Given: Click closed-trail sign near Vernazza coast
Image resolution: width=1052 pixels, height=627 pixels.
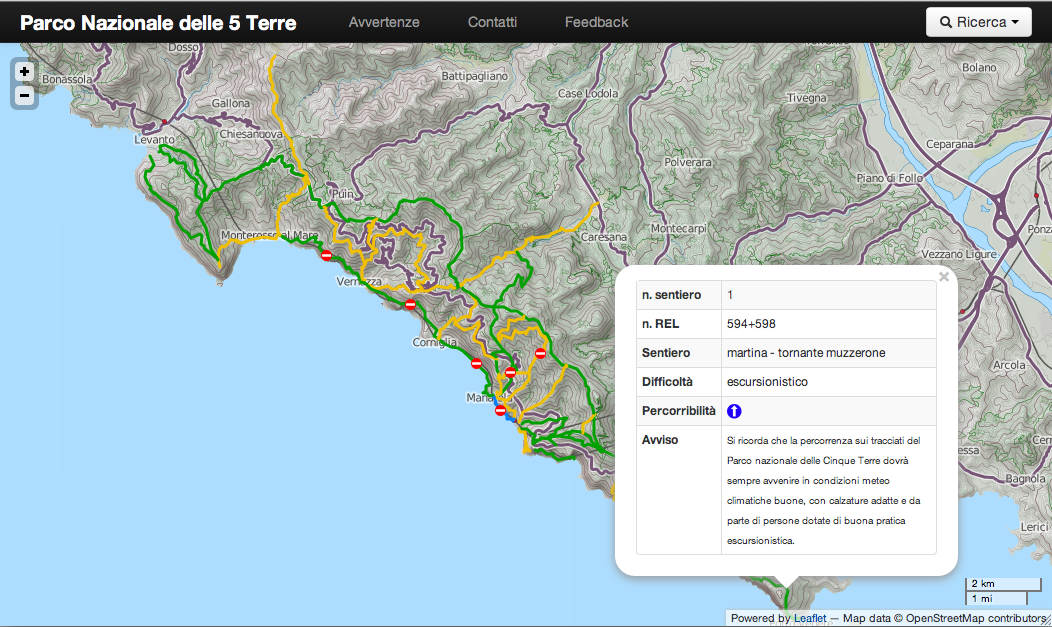Looking at the screenshot, I should [x=411, y=304].
